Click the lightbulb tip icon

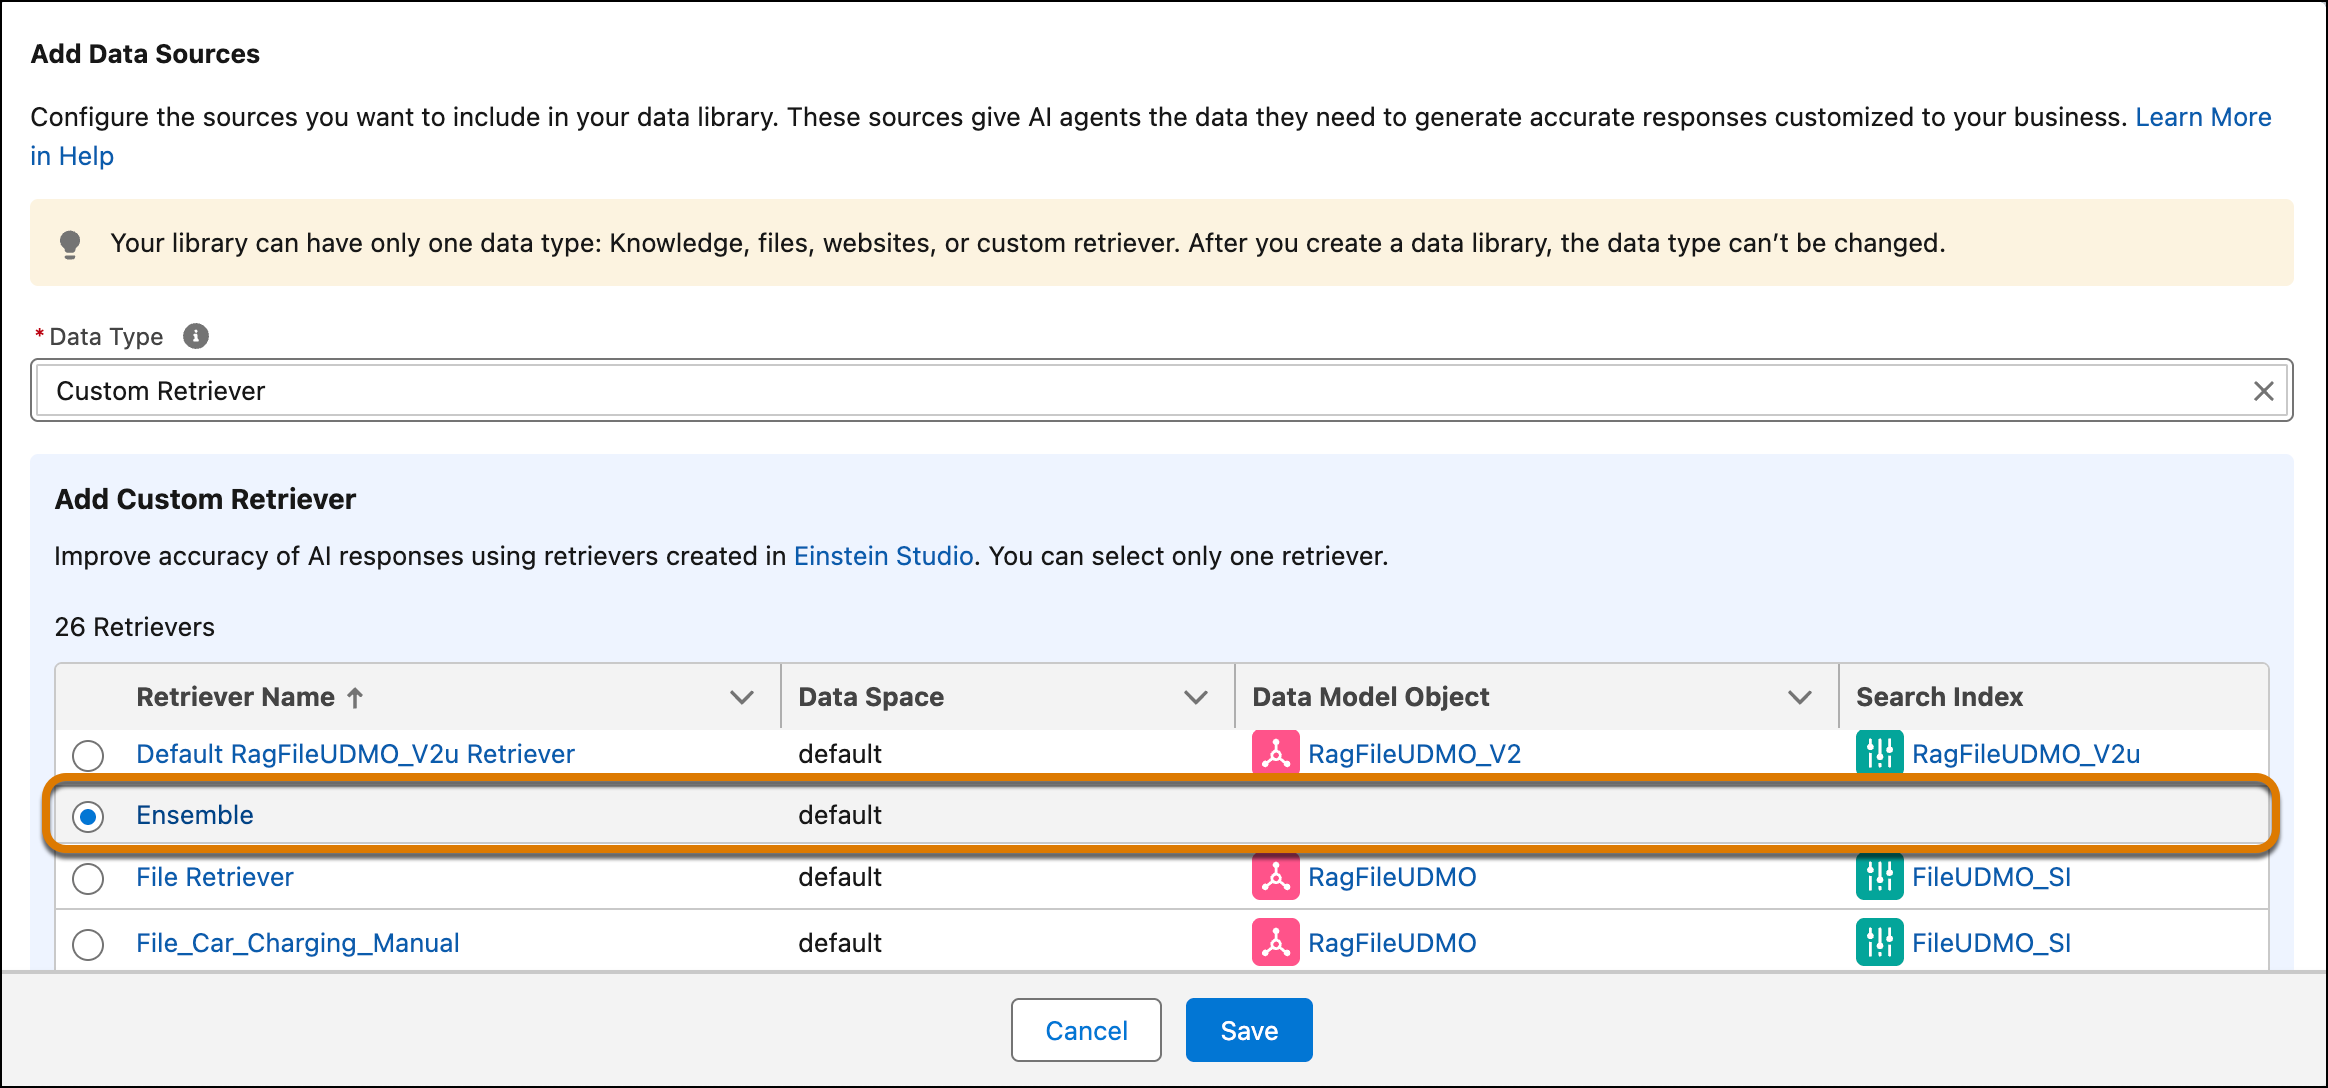point(70,244)
